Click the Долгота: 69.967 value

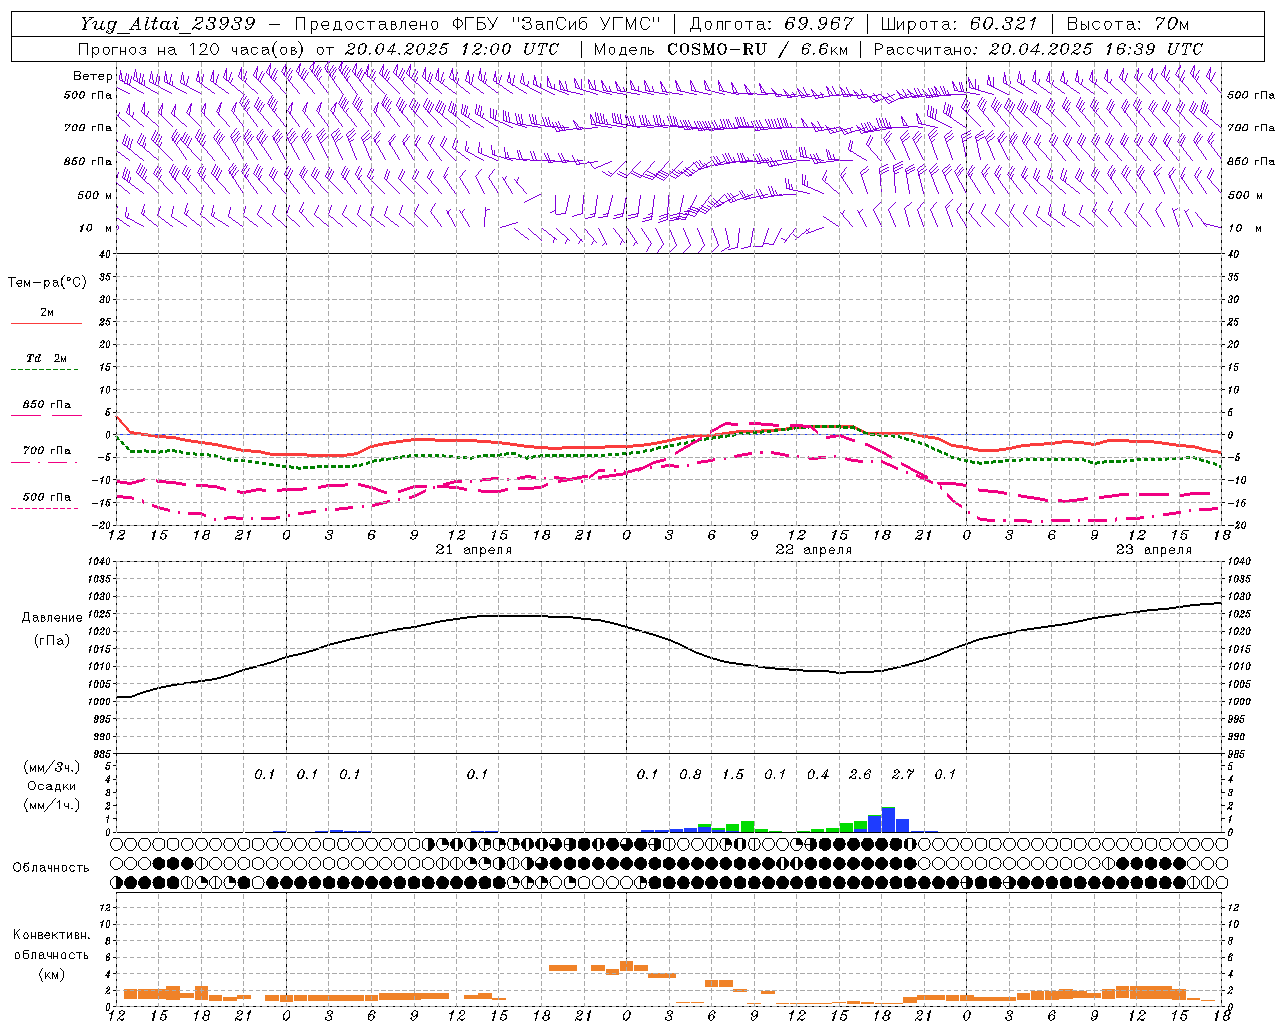[x=771, y=24]
